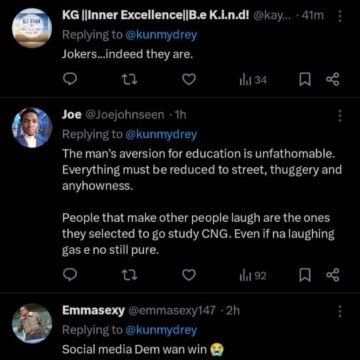Open the Joe @Joejohnseen profile name

pos(113,115)
